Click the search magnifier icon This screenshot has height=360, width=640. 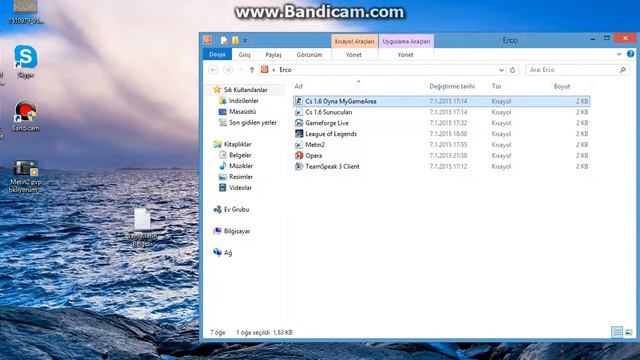(x=622, y=70)
